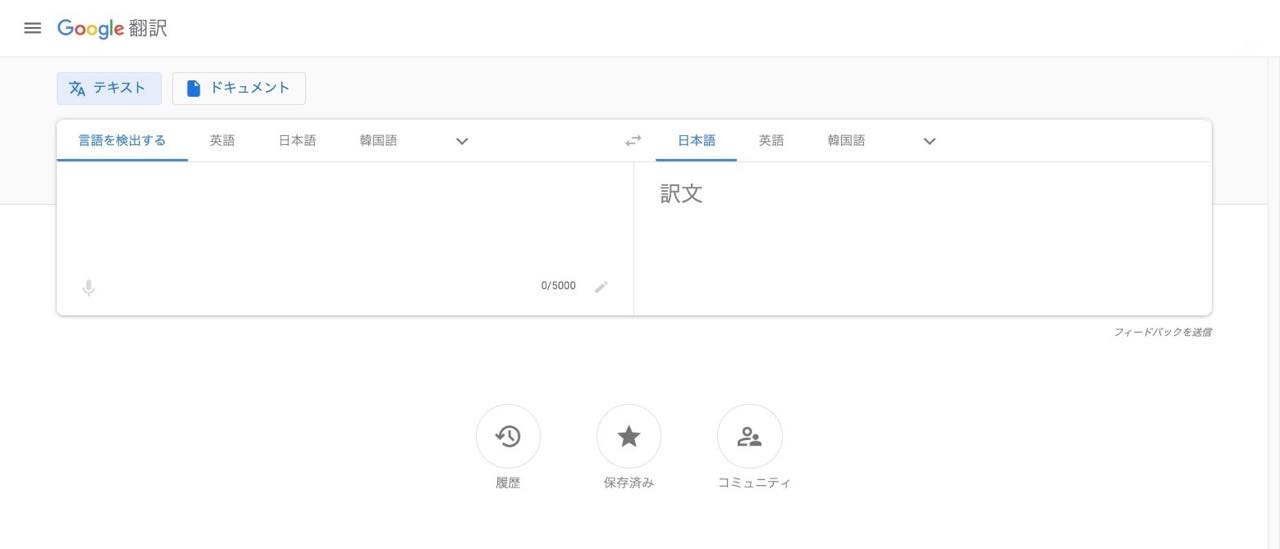Activate the microphone voice input icon

[88, 288]
